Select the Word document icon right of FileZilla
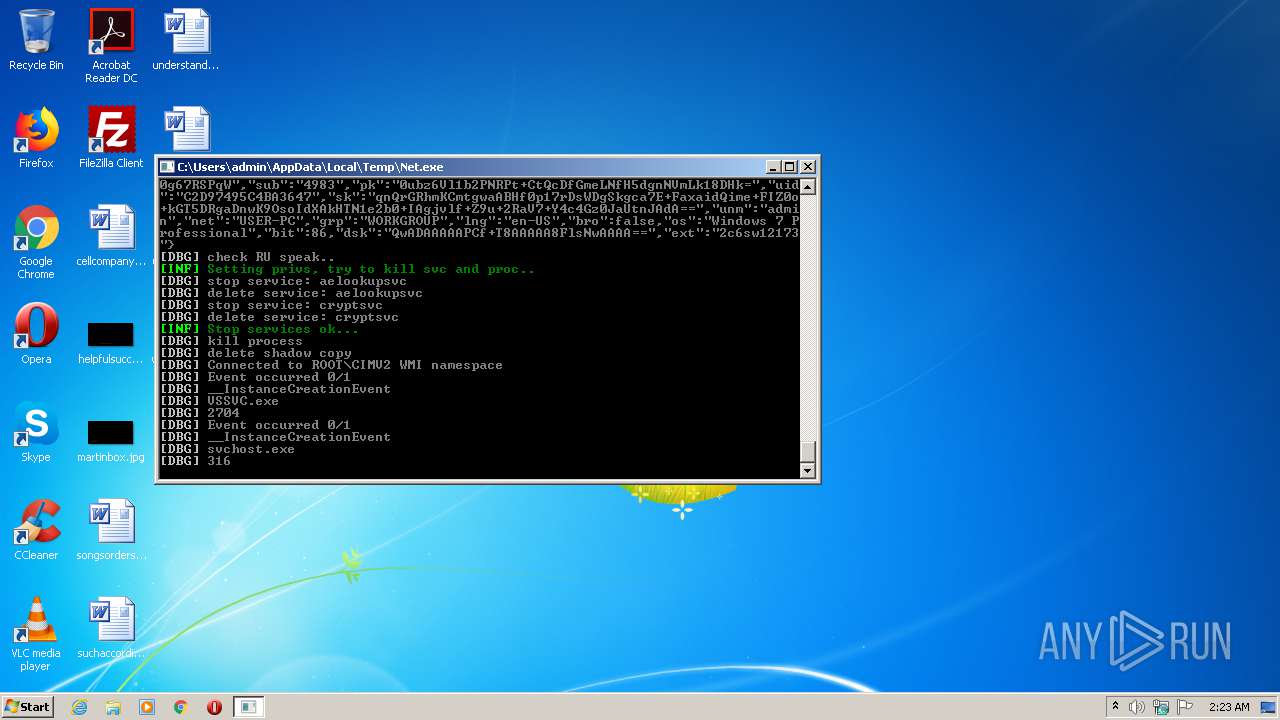This screenshot has width=1280, height=720. (186, 129)
